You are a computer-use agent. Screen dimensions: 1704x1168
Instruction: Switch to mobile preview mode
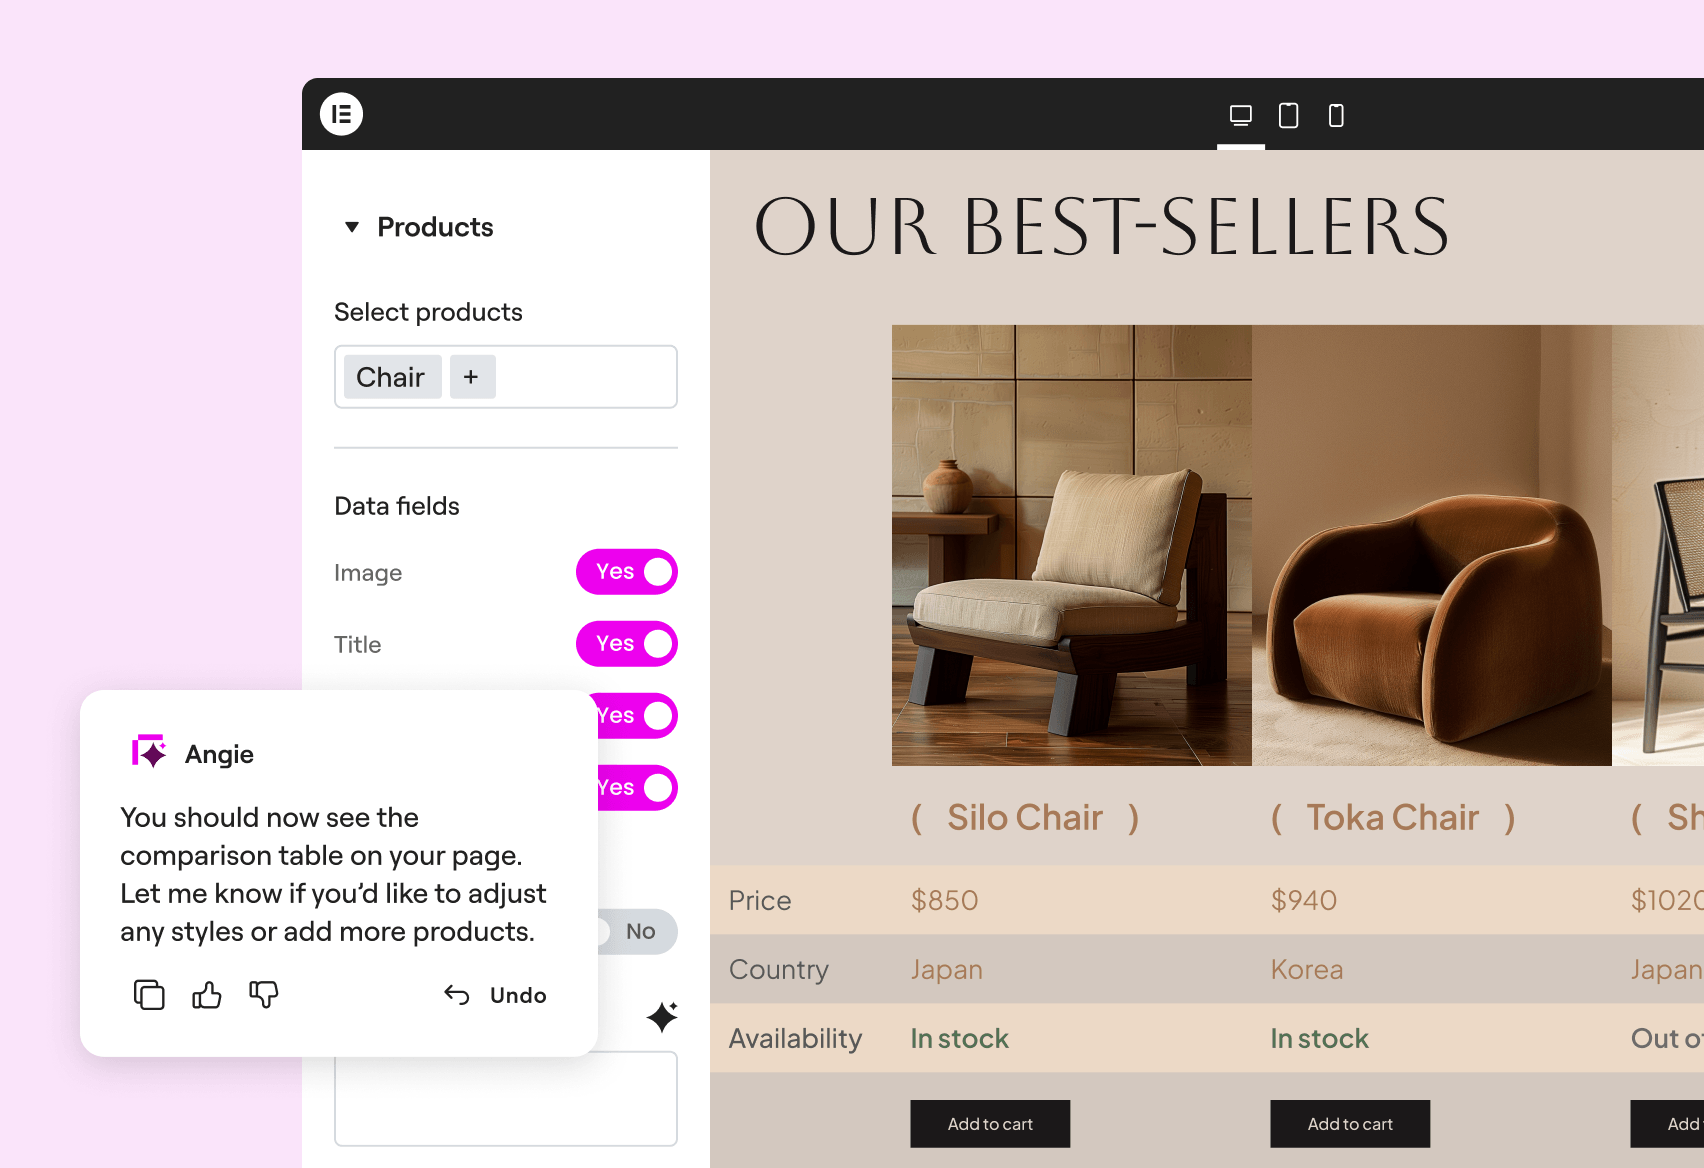tap(1336, 116)
